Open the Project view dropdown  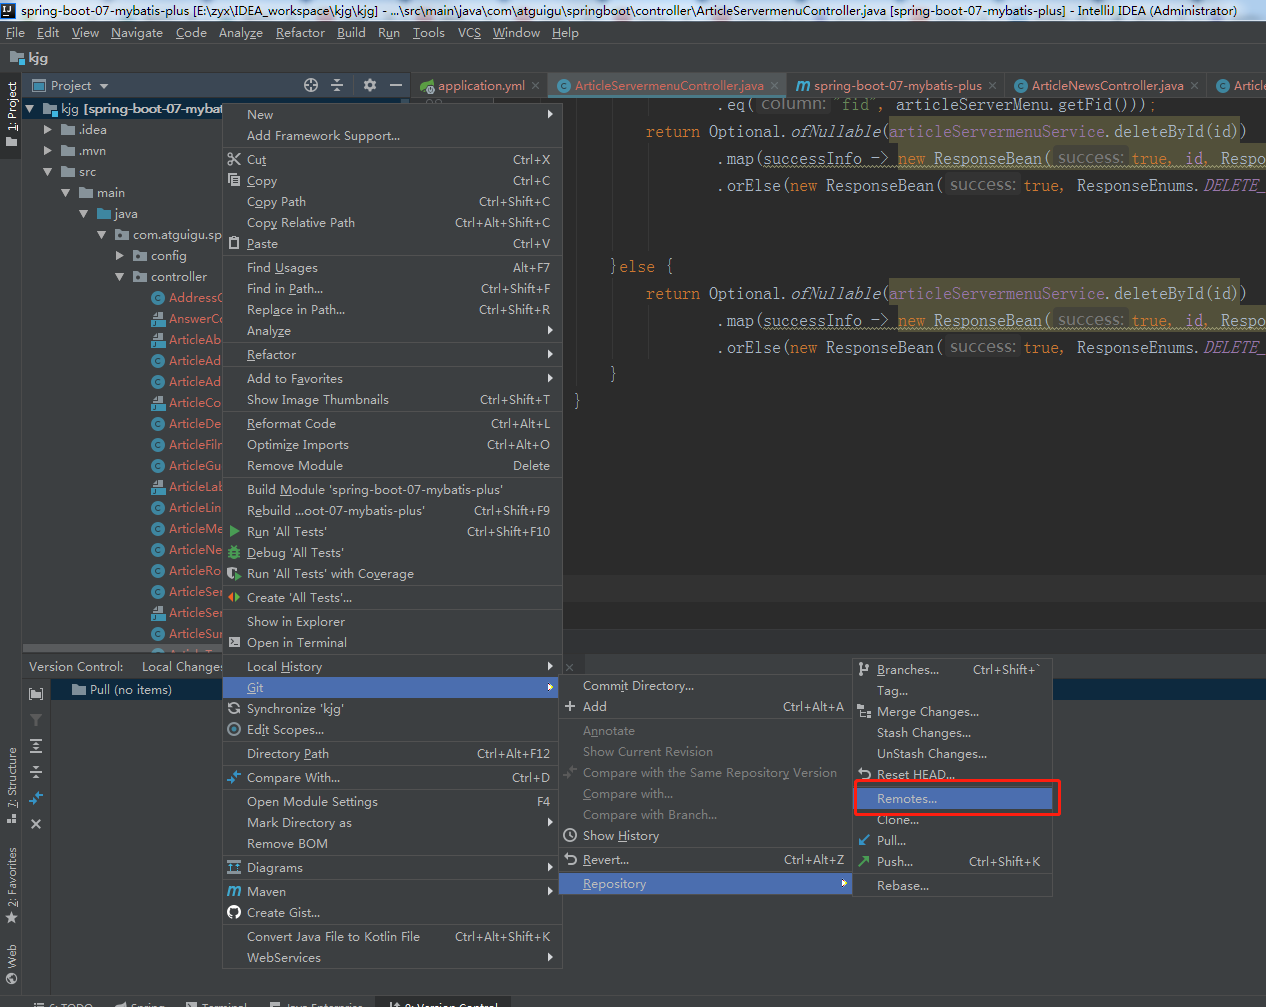pos(70,86)
